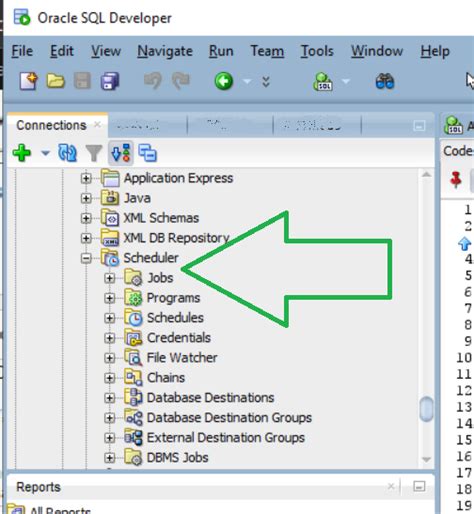Viewport: 474px width, 514px height.
Task: Expand the Jobs node
Action: click(109, 278)
